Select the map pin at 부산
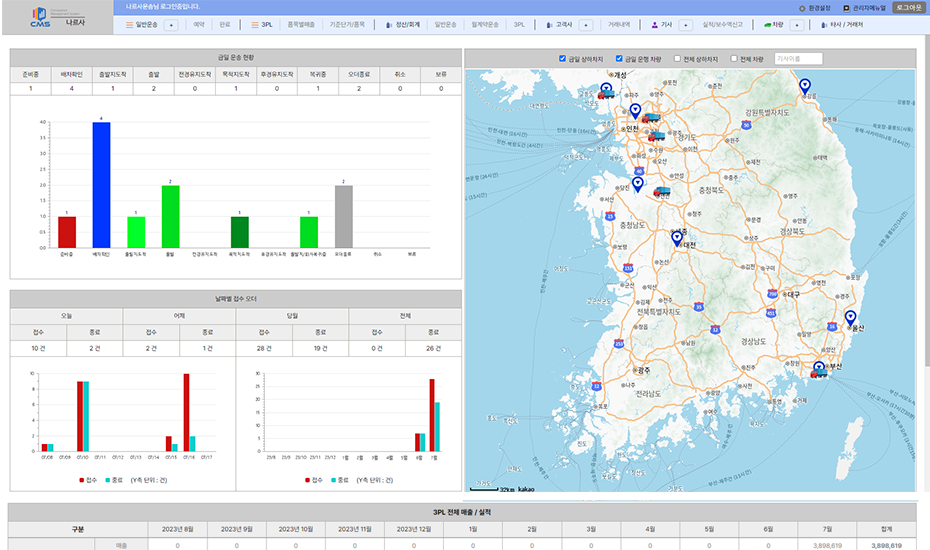This screenshot has height=550, width=930. coord(819,367)
